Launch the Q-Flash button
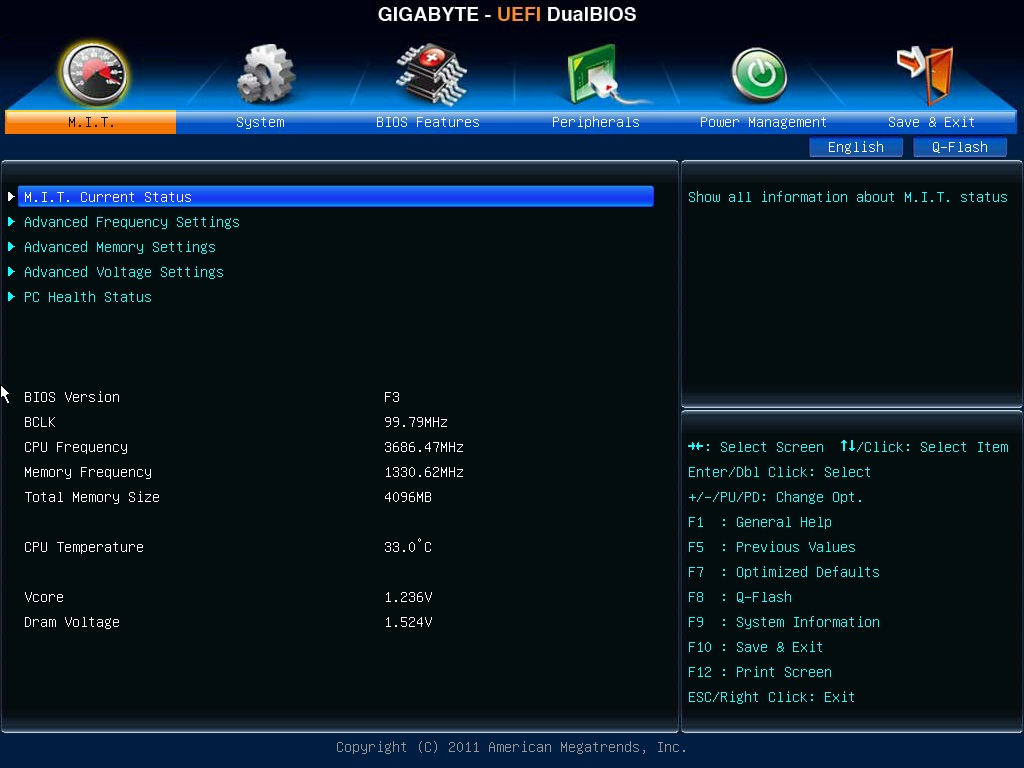The height and width of the screenshot is (768, 1024). [959, 148]
